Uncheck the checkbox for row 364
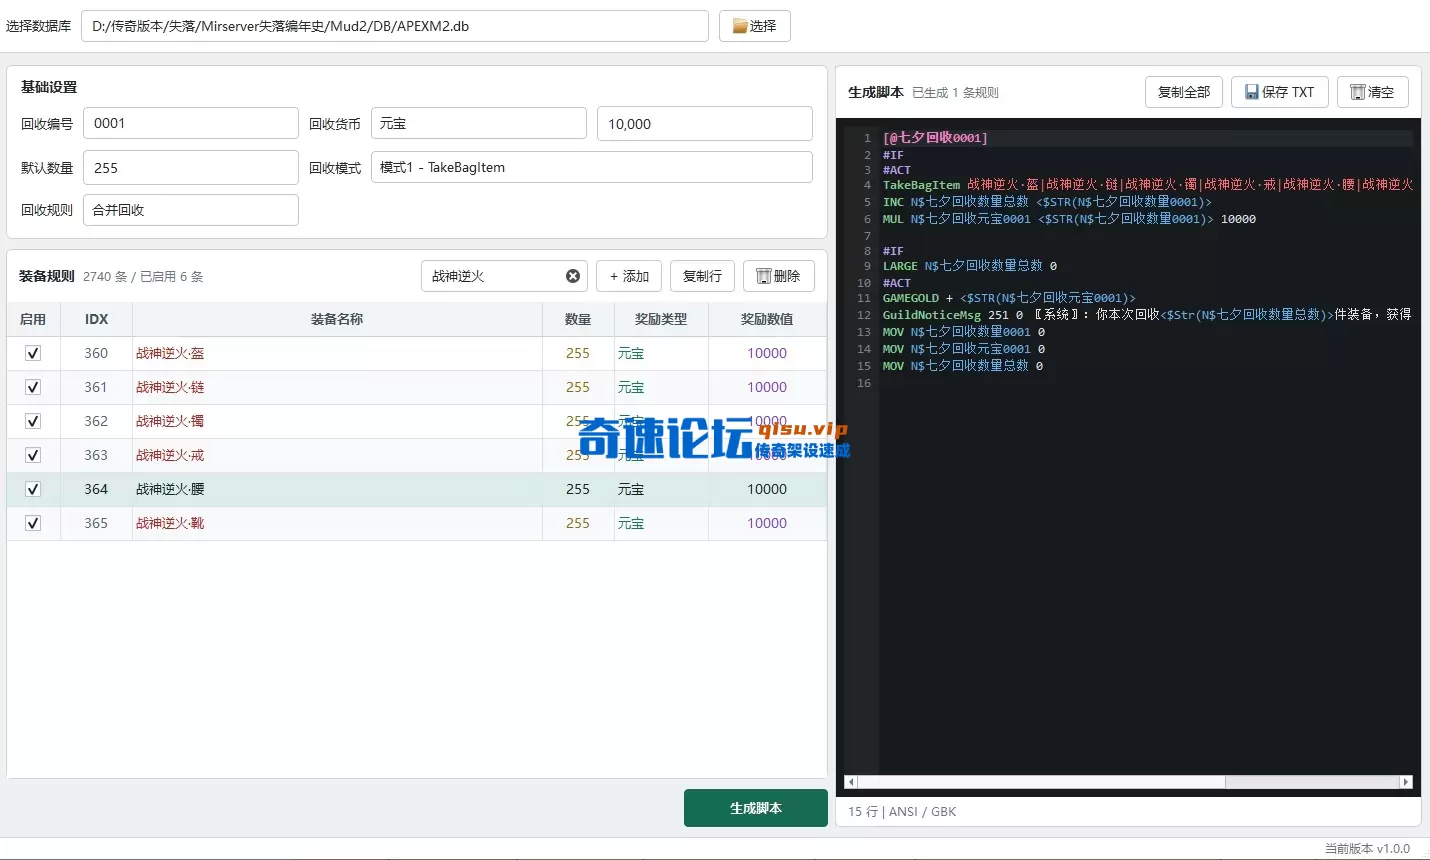 [x=33, y=489]
